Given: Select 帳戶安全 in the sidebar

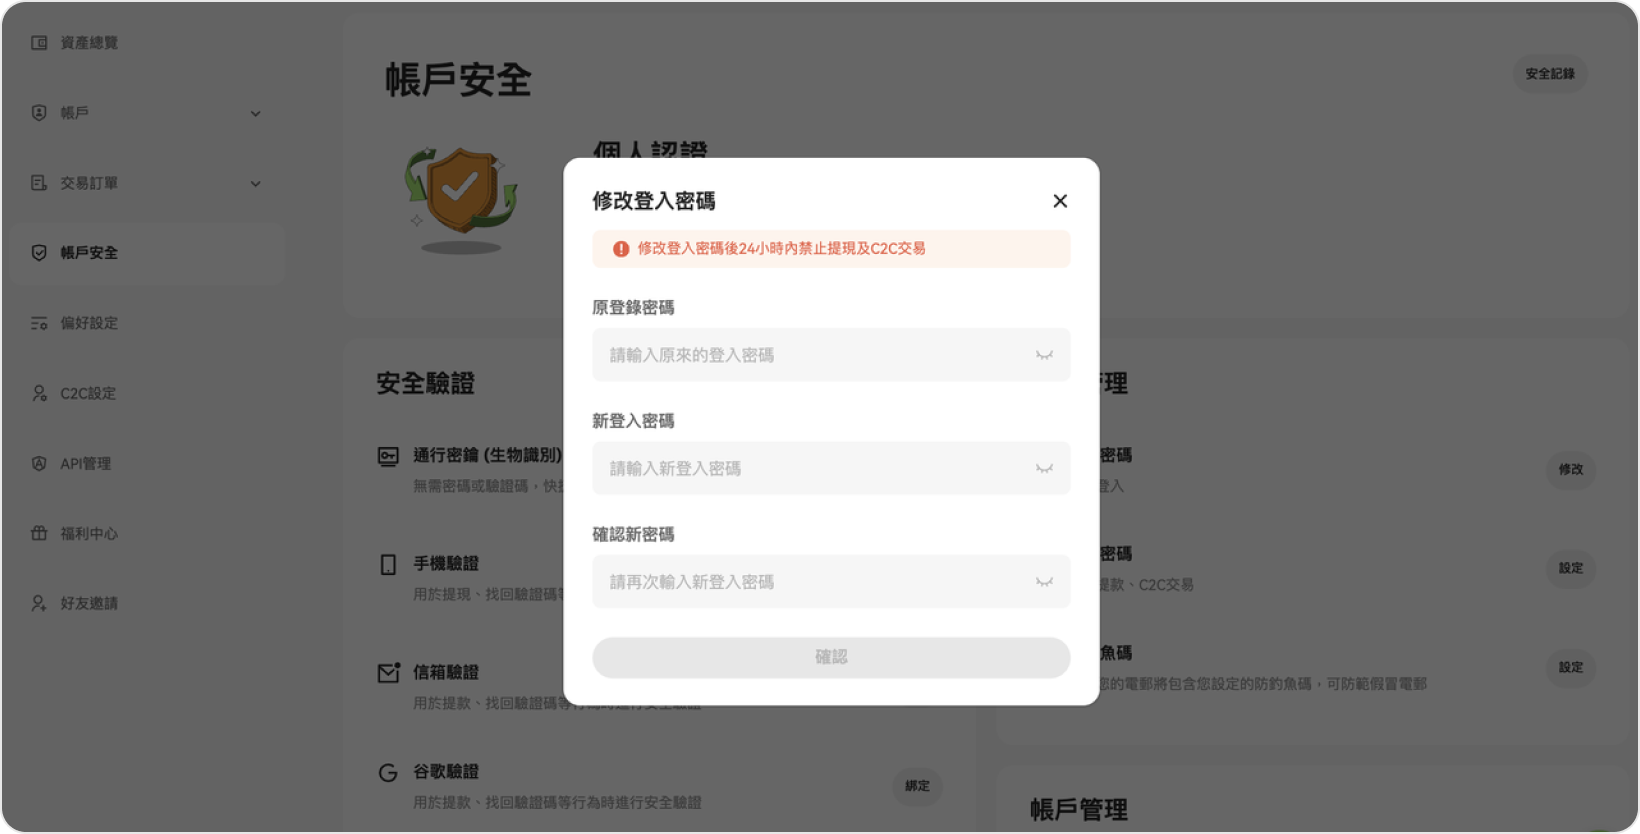Looking at the screenshot, I should coord(88,253).
